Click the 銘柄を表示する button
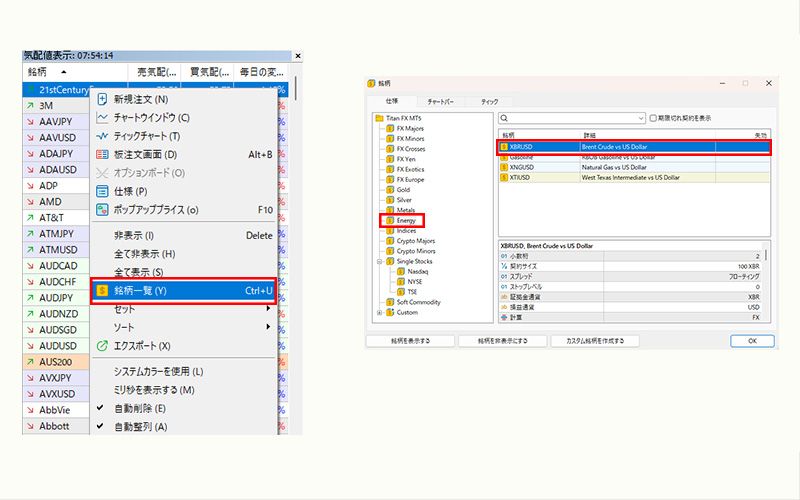Image resolution: width=800 pixels, height=500 pixels. 410,340
